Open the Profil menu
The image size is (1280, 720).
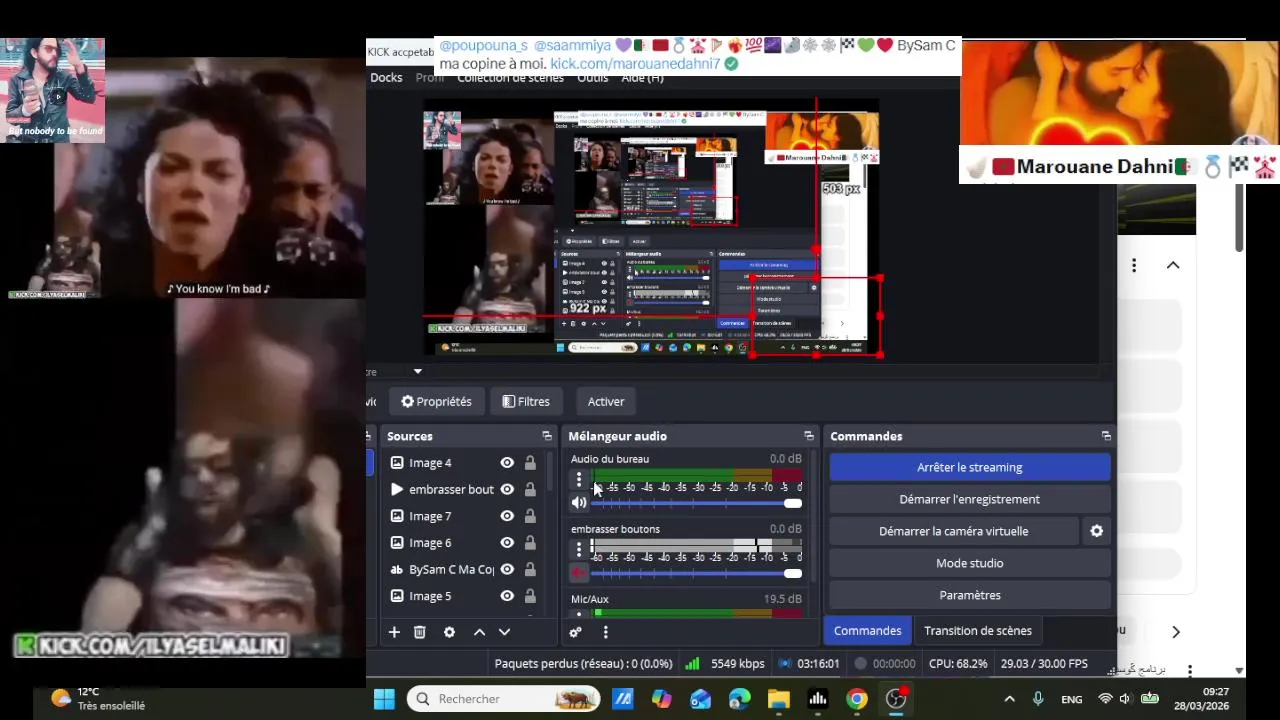click(430, 78)
